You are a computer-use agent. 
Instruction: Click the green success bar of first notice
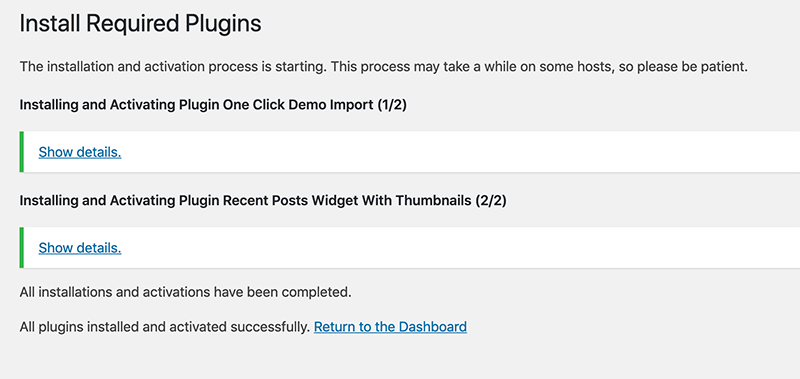click(21, 152)
